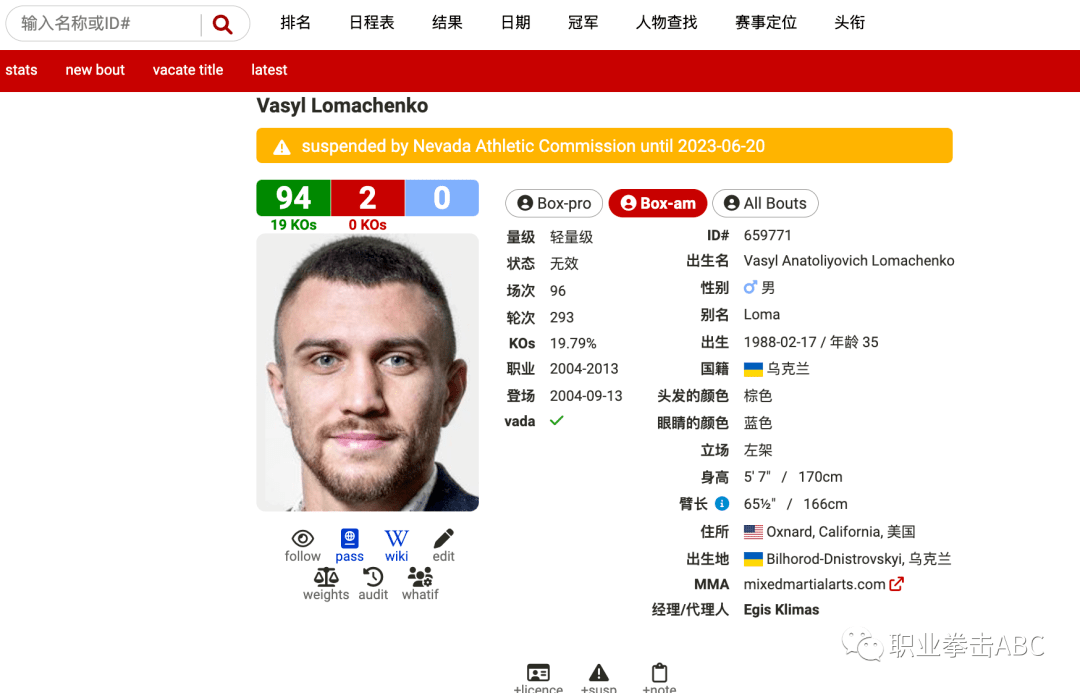Open the stats tab in red bar
Screen dimensions: 1080x693
click(21, 70)
